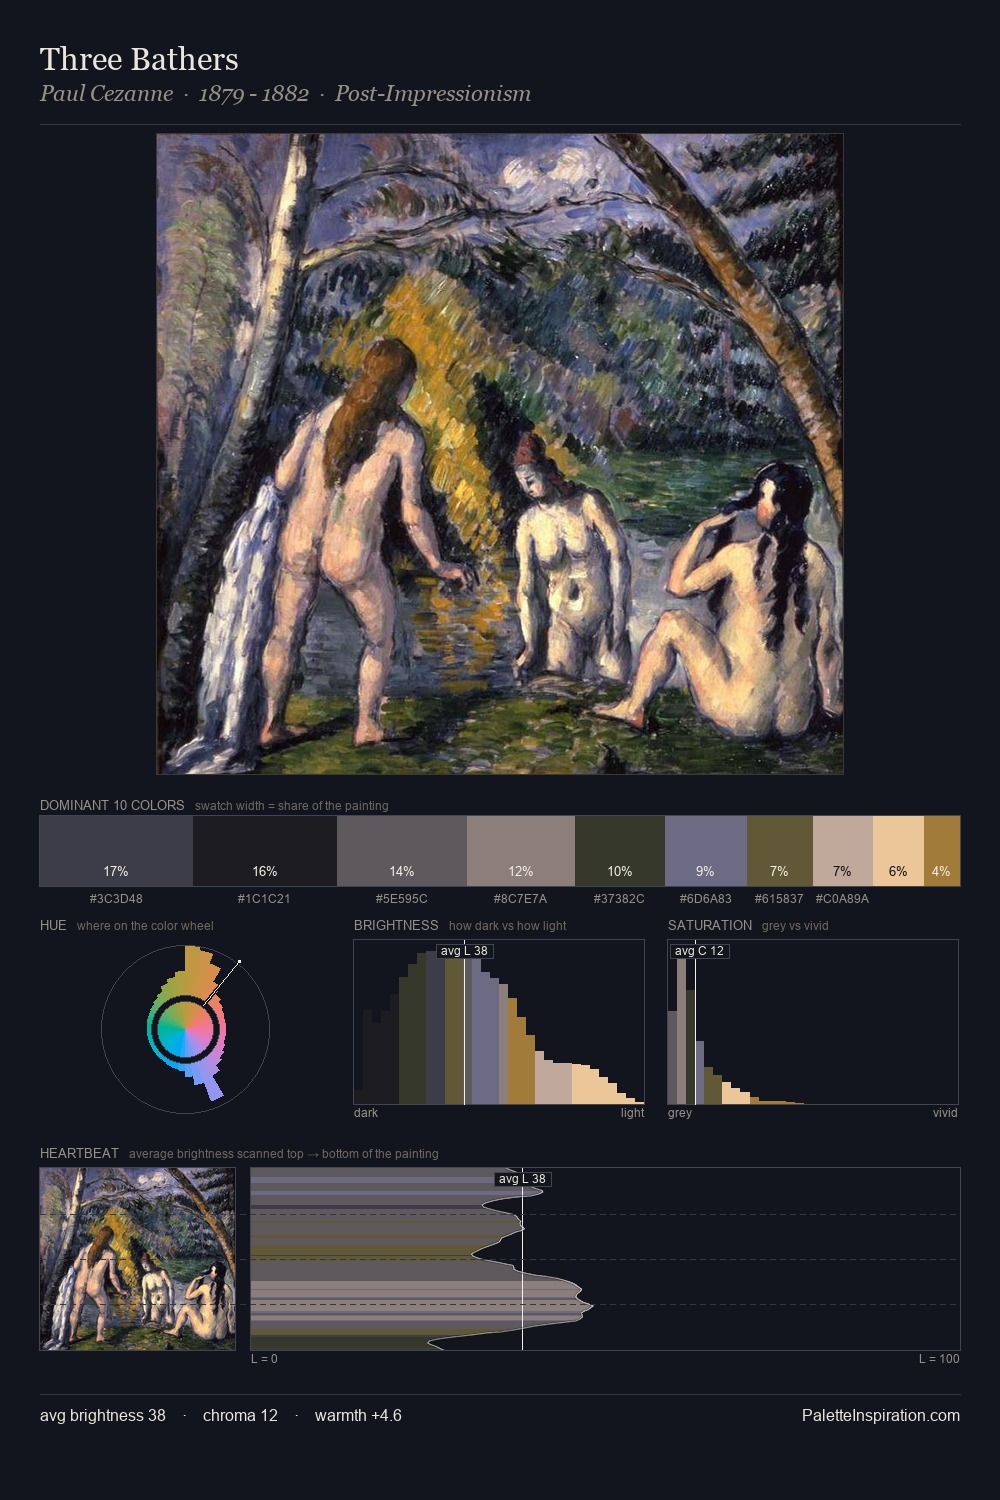Click the 16% swatch #1C1C21
The height and width of the screenshot is (1500, 1000).
pos(265,851)
